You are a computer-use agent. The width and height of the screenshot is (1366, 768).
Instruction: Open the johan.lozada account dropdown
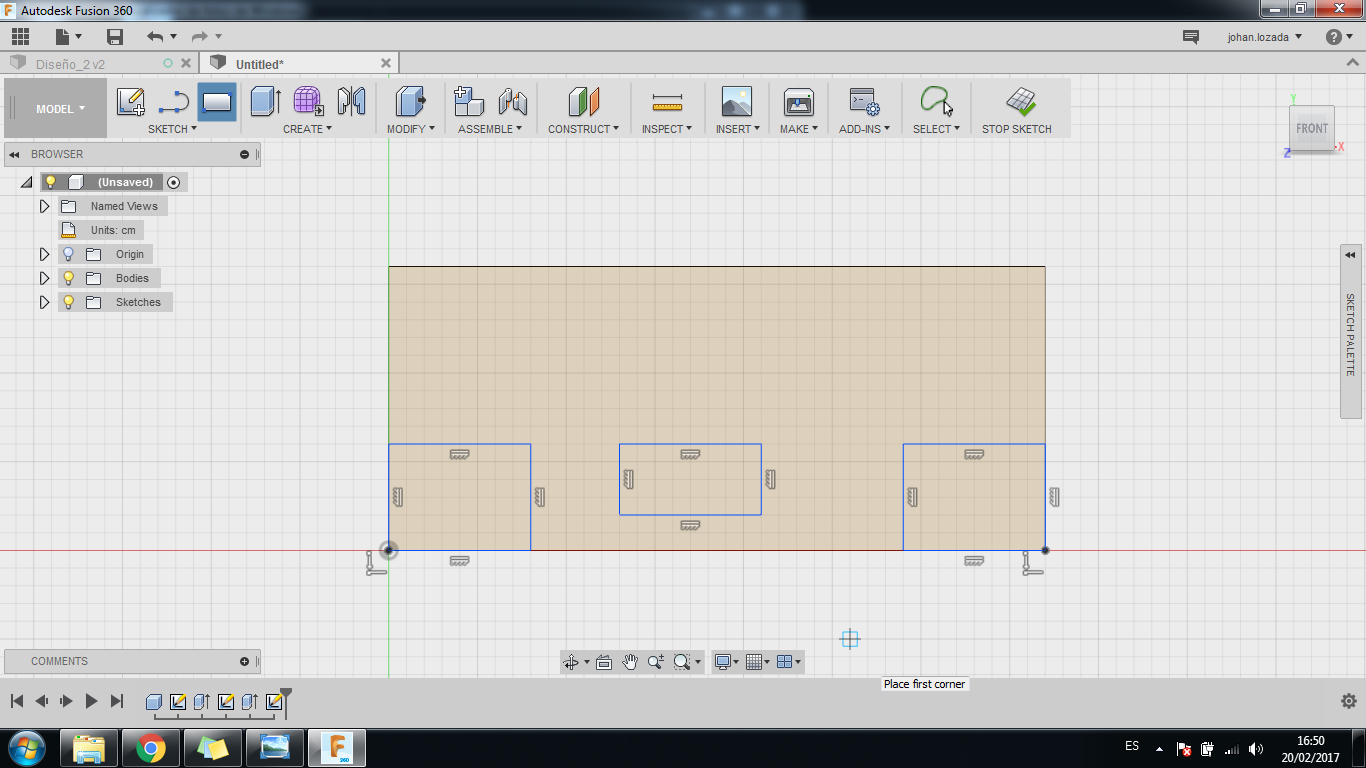pyautogui.click(x=1265, y=37)
